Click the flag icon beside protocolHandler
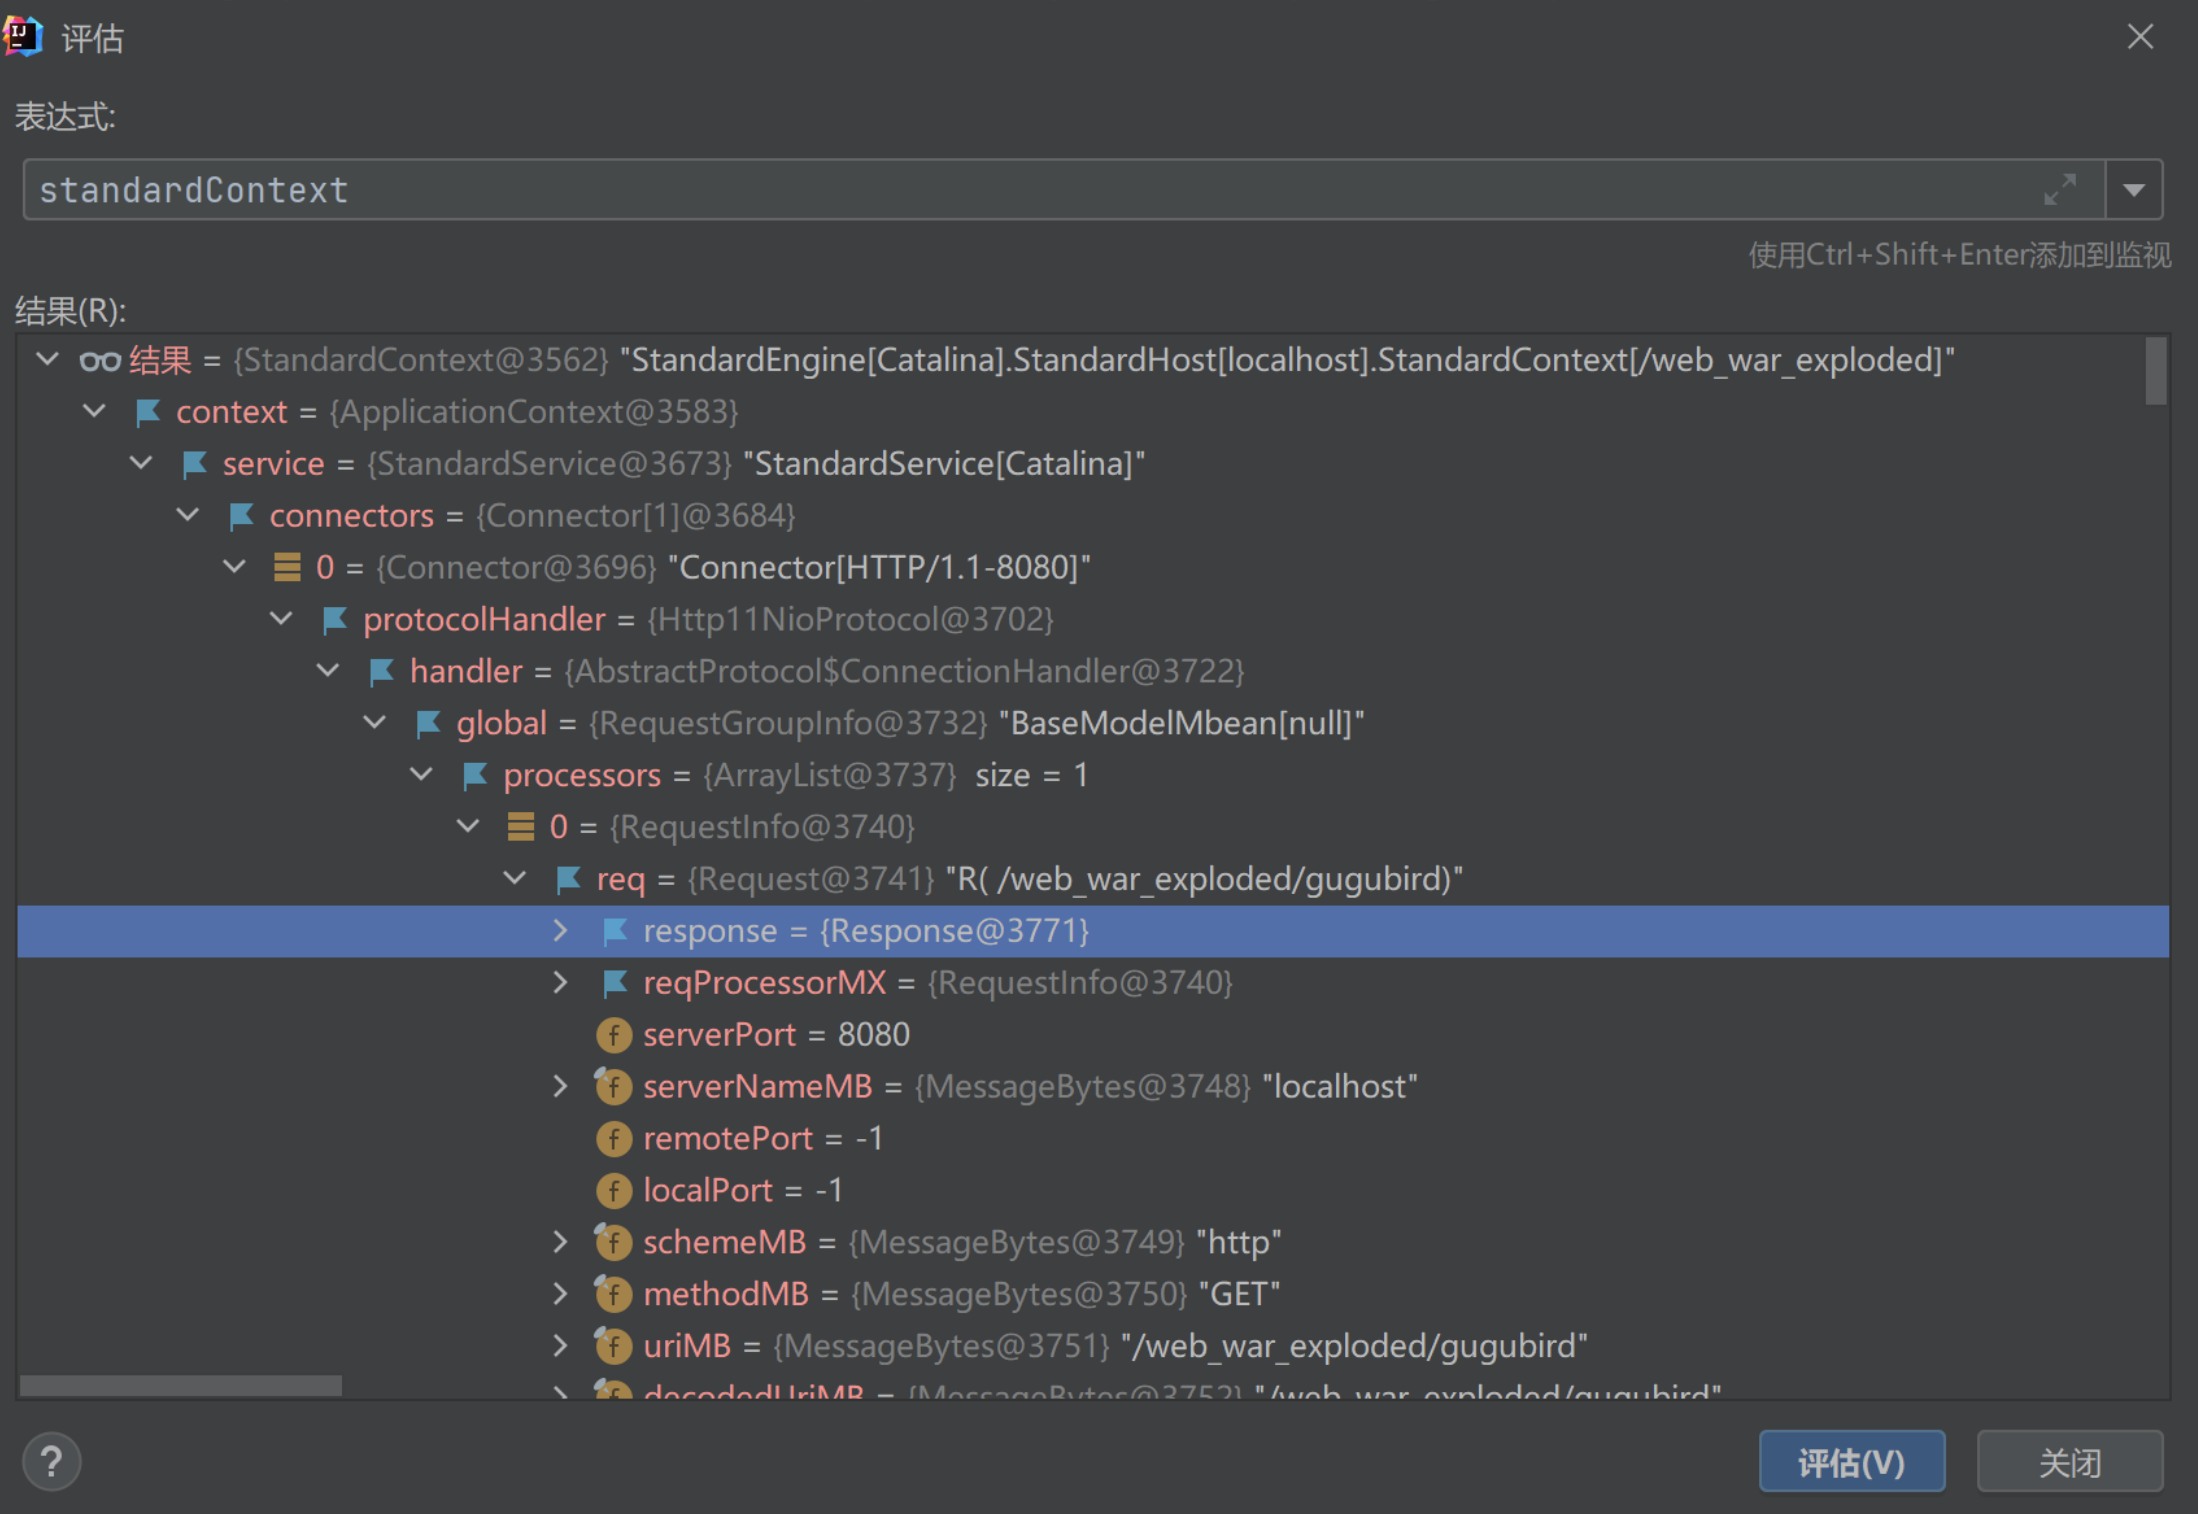The width and height of the screenshot is (2198, 1514). (x=334, y=620)
